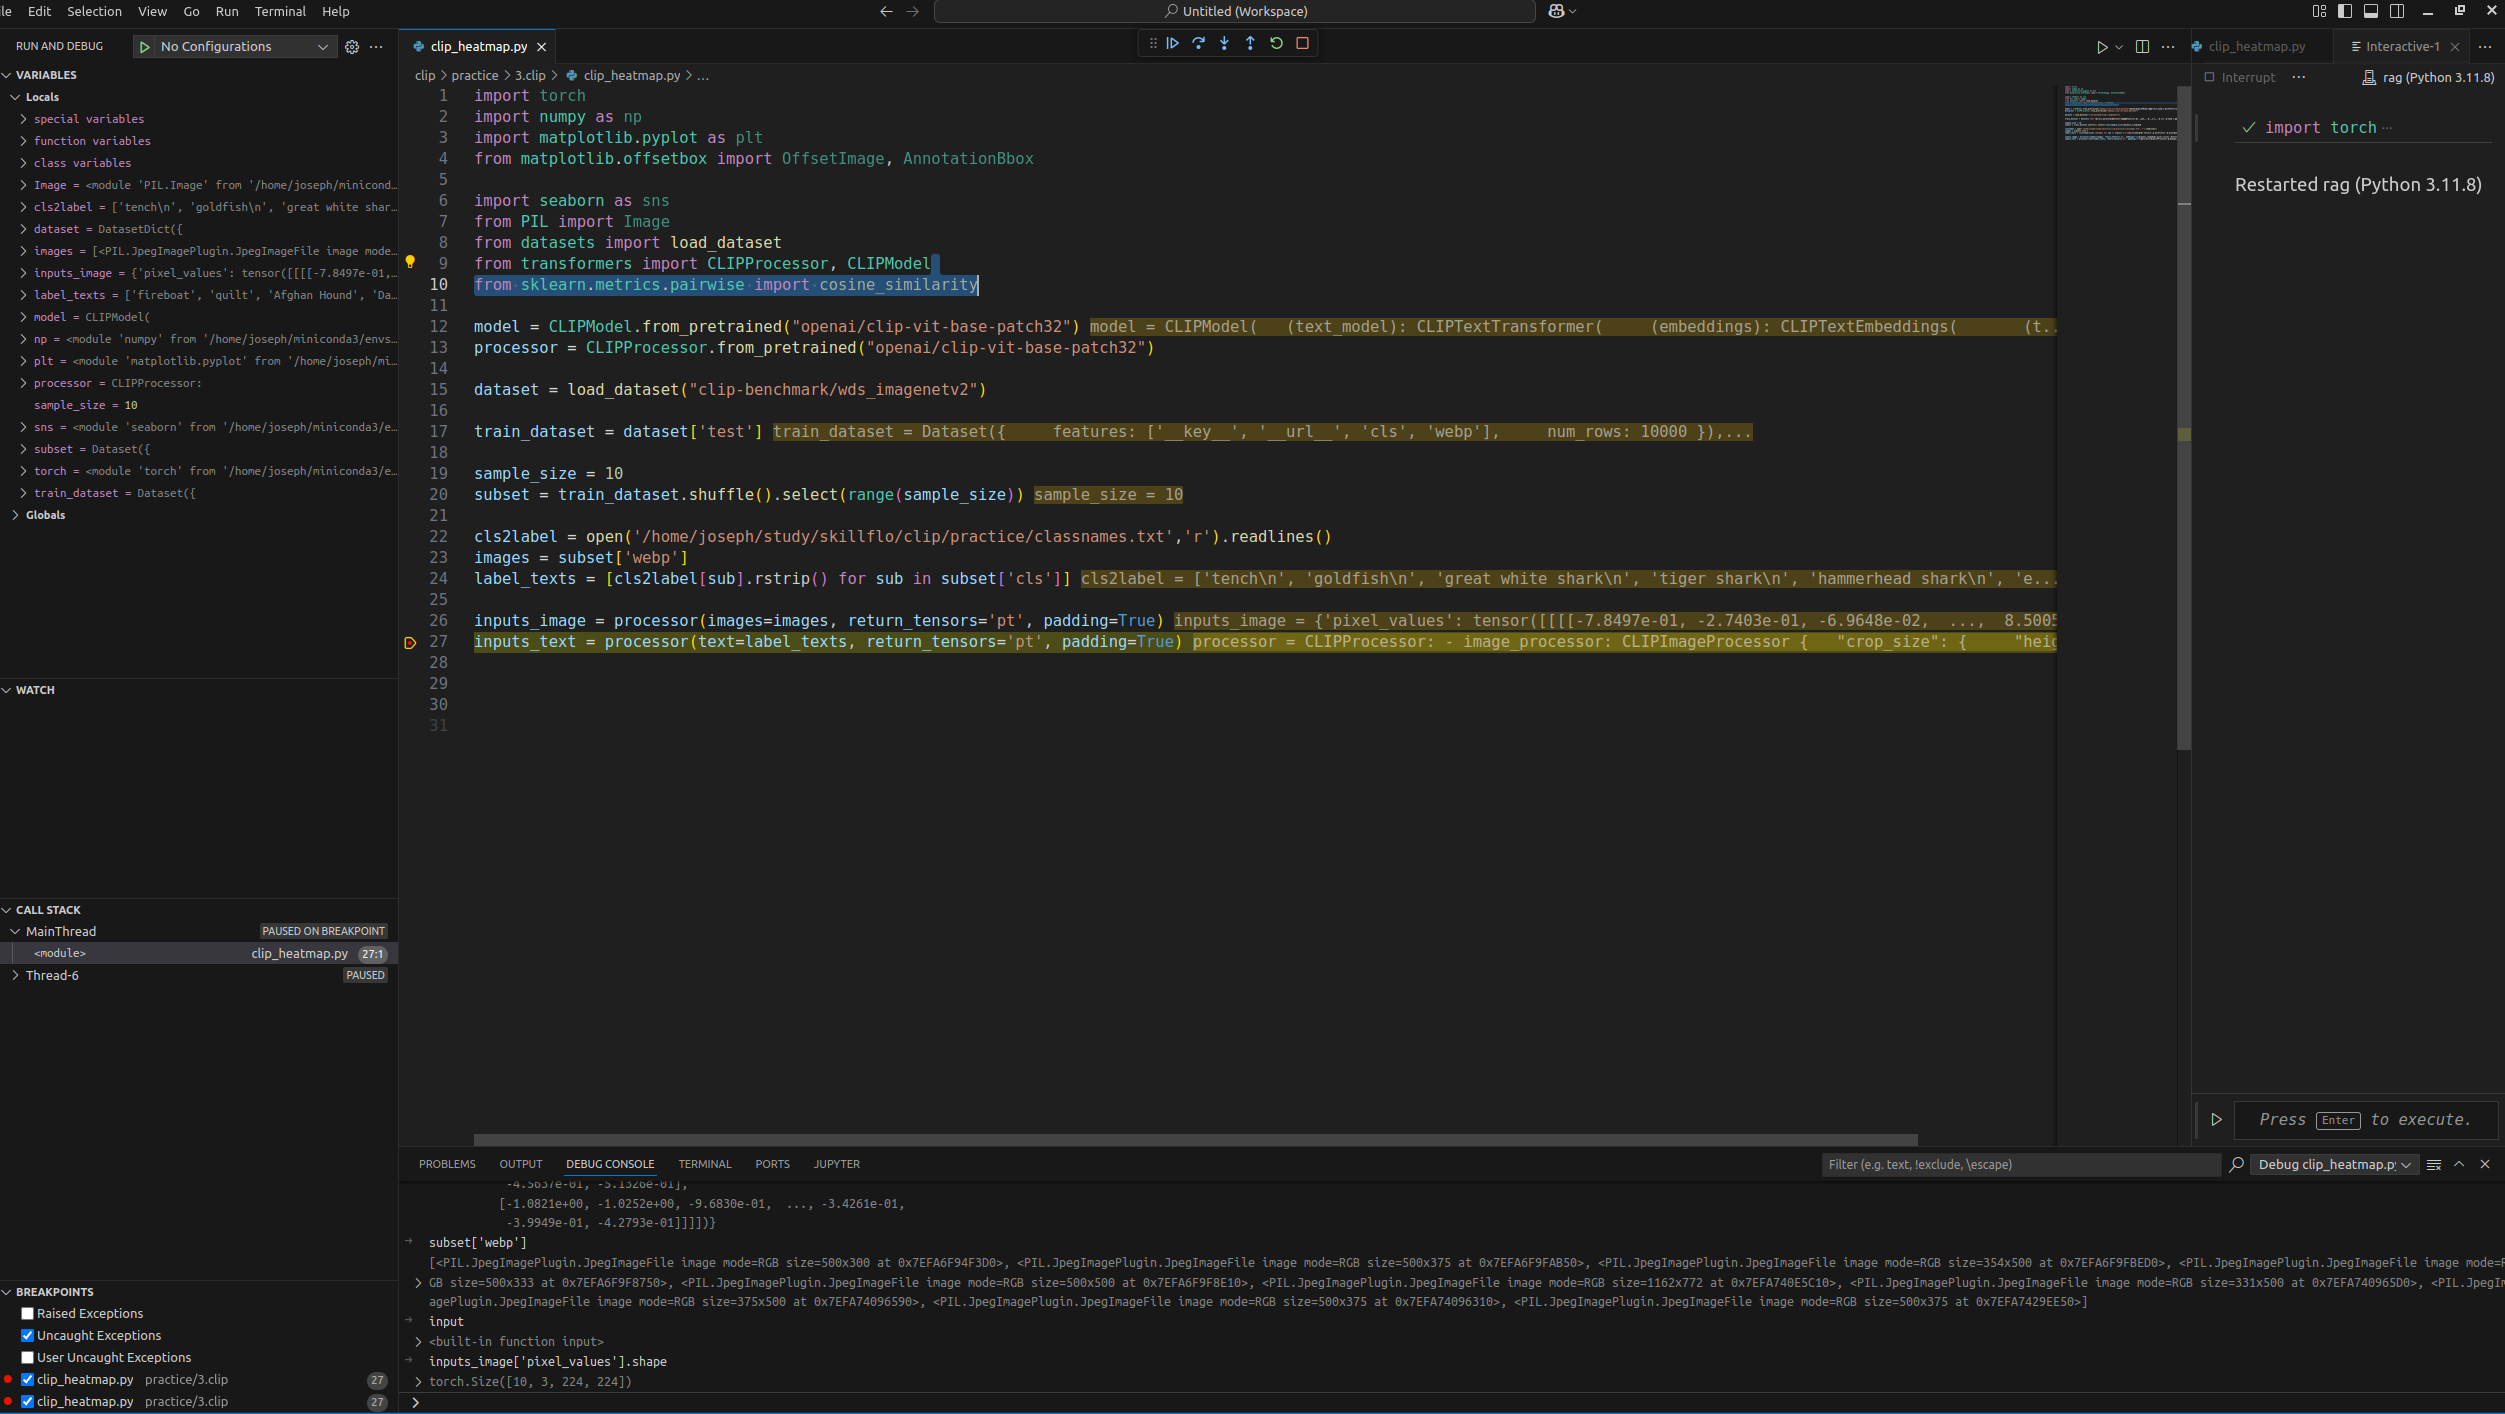The height and width of the screenshot is (1414, 2505).
Task: Click the horizontal scrollbar under the editor
Action: 1195,1139
